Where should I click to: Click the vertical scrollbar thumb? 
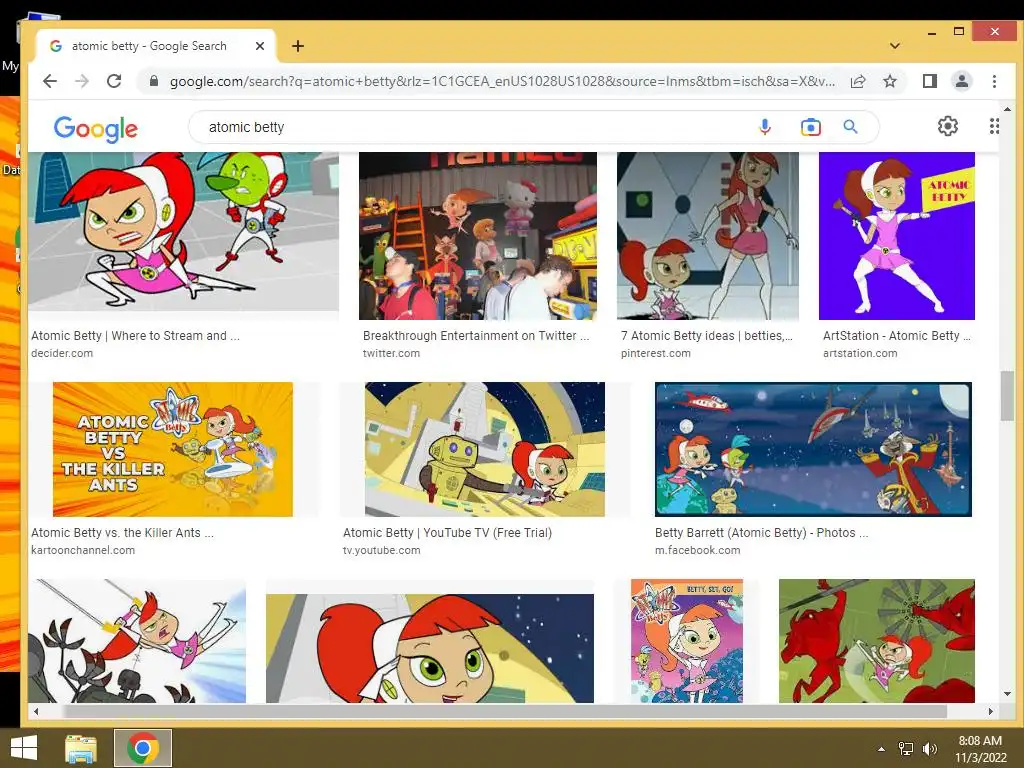coord(1007,396)
